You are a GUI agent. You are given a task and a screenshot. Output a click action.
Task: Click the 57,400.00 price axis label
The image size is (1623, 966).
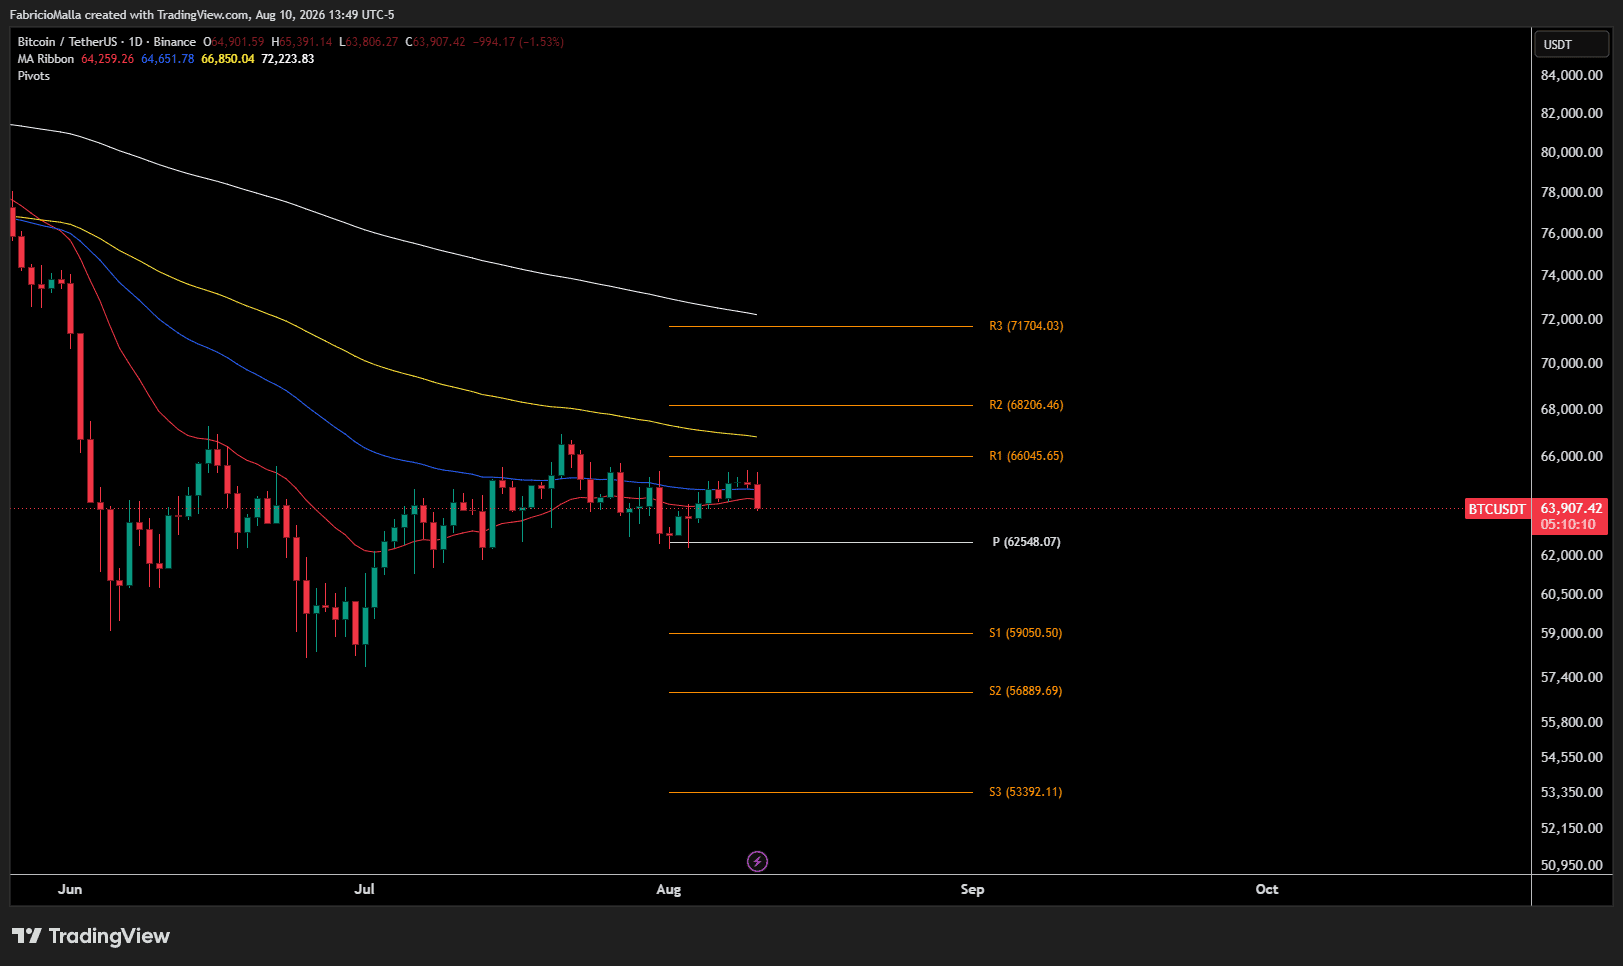[x=1571, y=677]
